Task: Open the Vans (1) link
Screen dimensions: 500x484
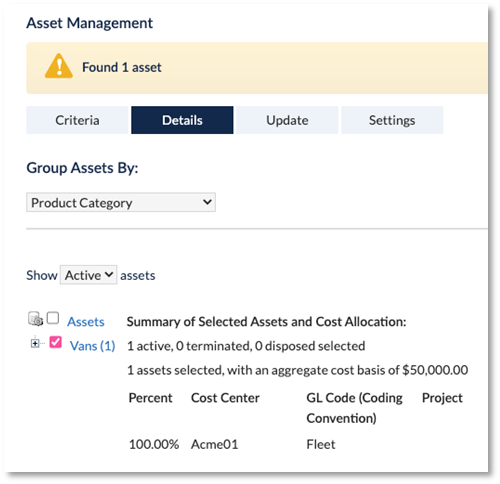Action: [x=92, y=346]
